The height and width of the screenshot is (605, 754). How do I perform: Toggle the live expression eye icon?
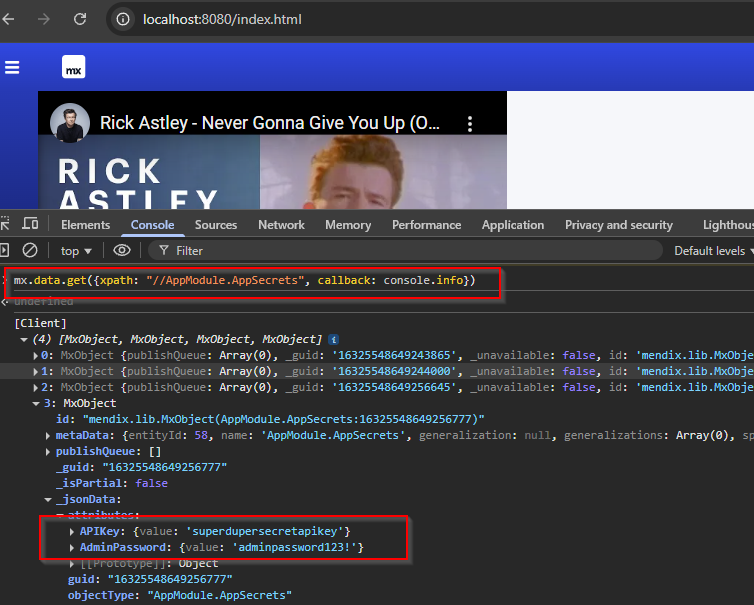(x=122, y=250)
